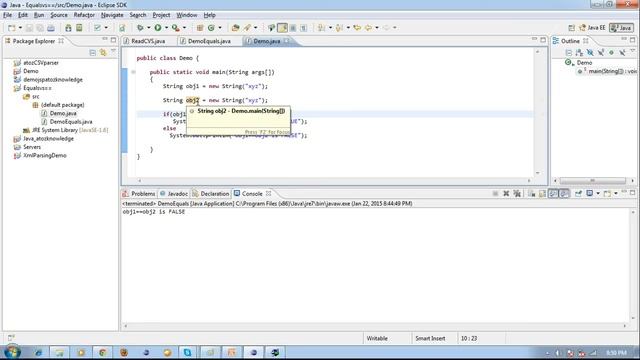Open the Navigate menu
Image resolution: width=640 pixels, height=360 pixels.
pos(112,15)
